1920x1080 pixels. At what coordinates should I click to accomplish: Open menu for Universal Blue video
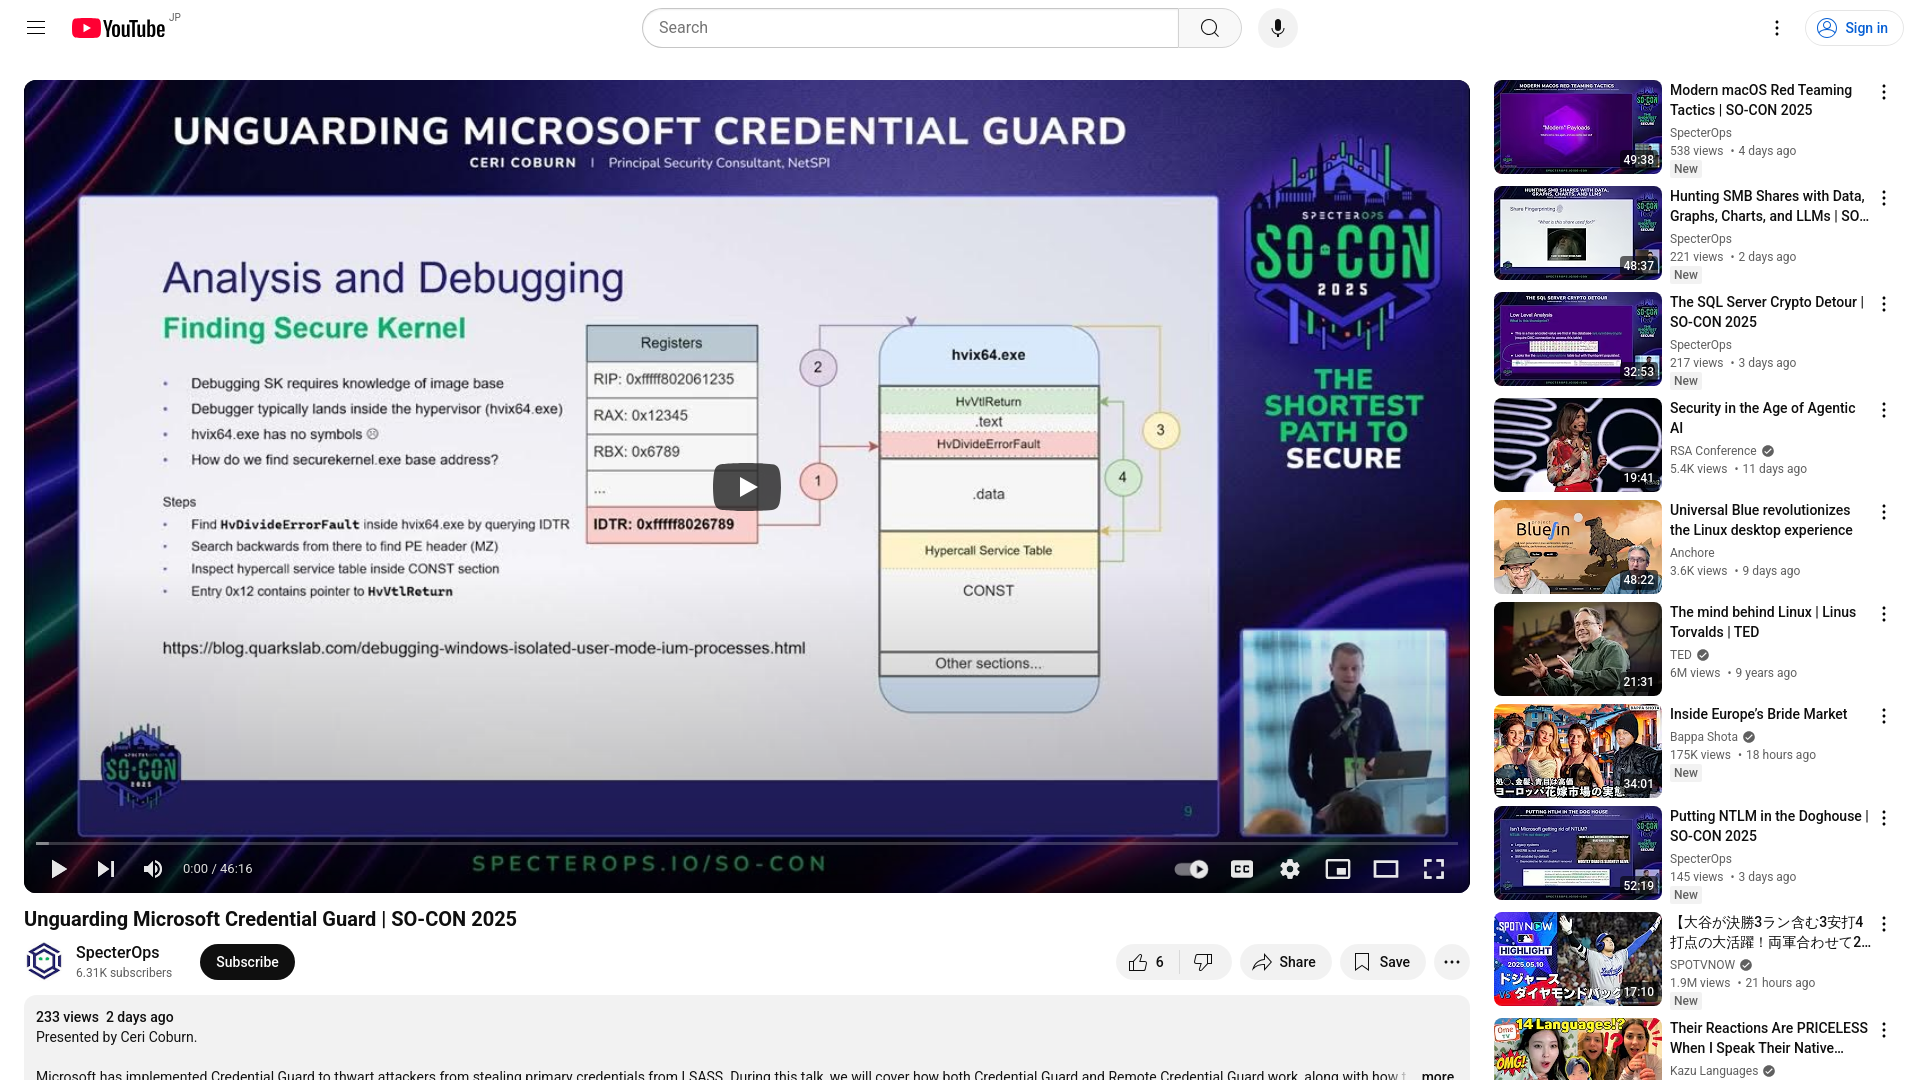click(1884, 512)
